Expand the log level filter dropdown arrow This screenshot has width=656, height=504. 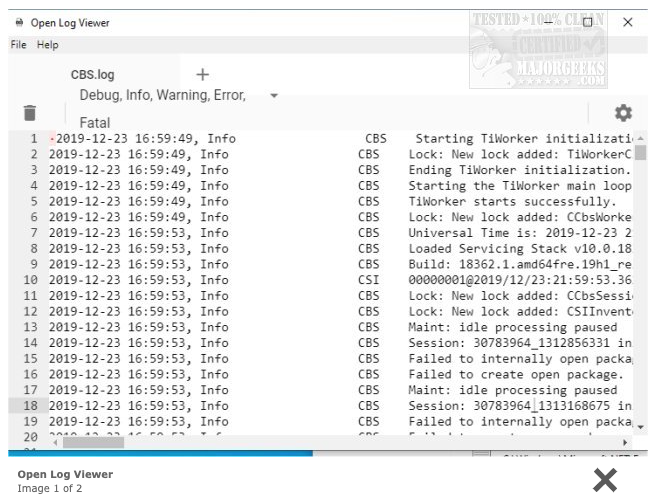(274, 96)
